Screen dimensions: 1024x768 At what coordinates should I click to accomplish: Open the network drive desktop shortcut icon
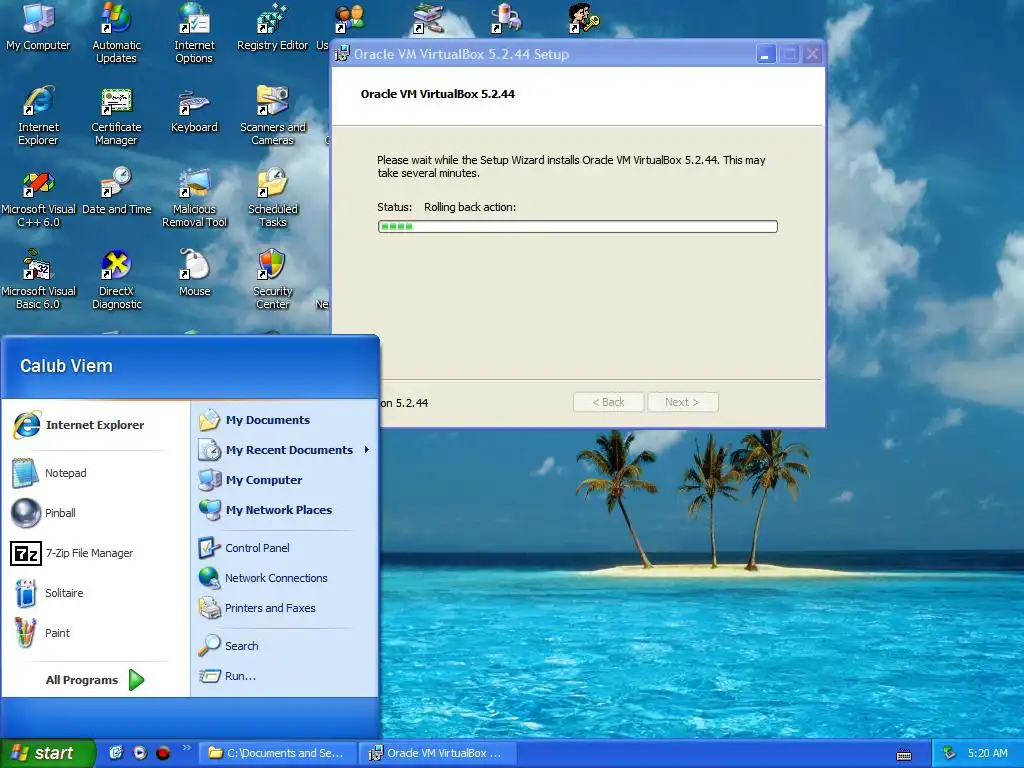pos(428,18)
